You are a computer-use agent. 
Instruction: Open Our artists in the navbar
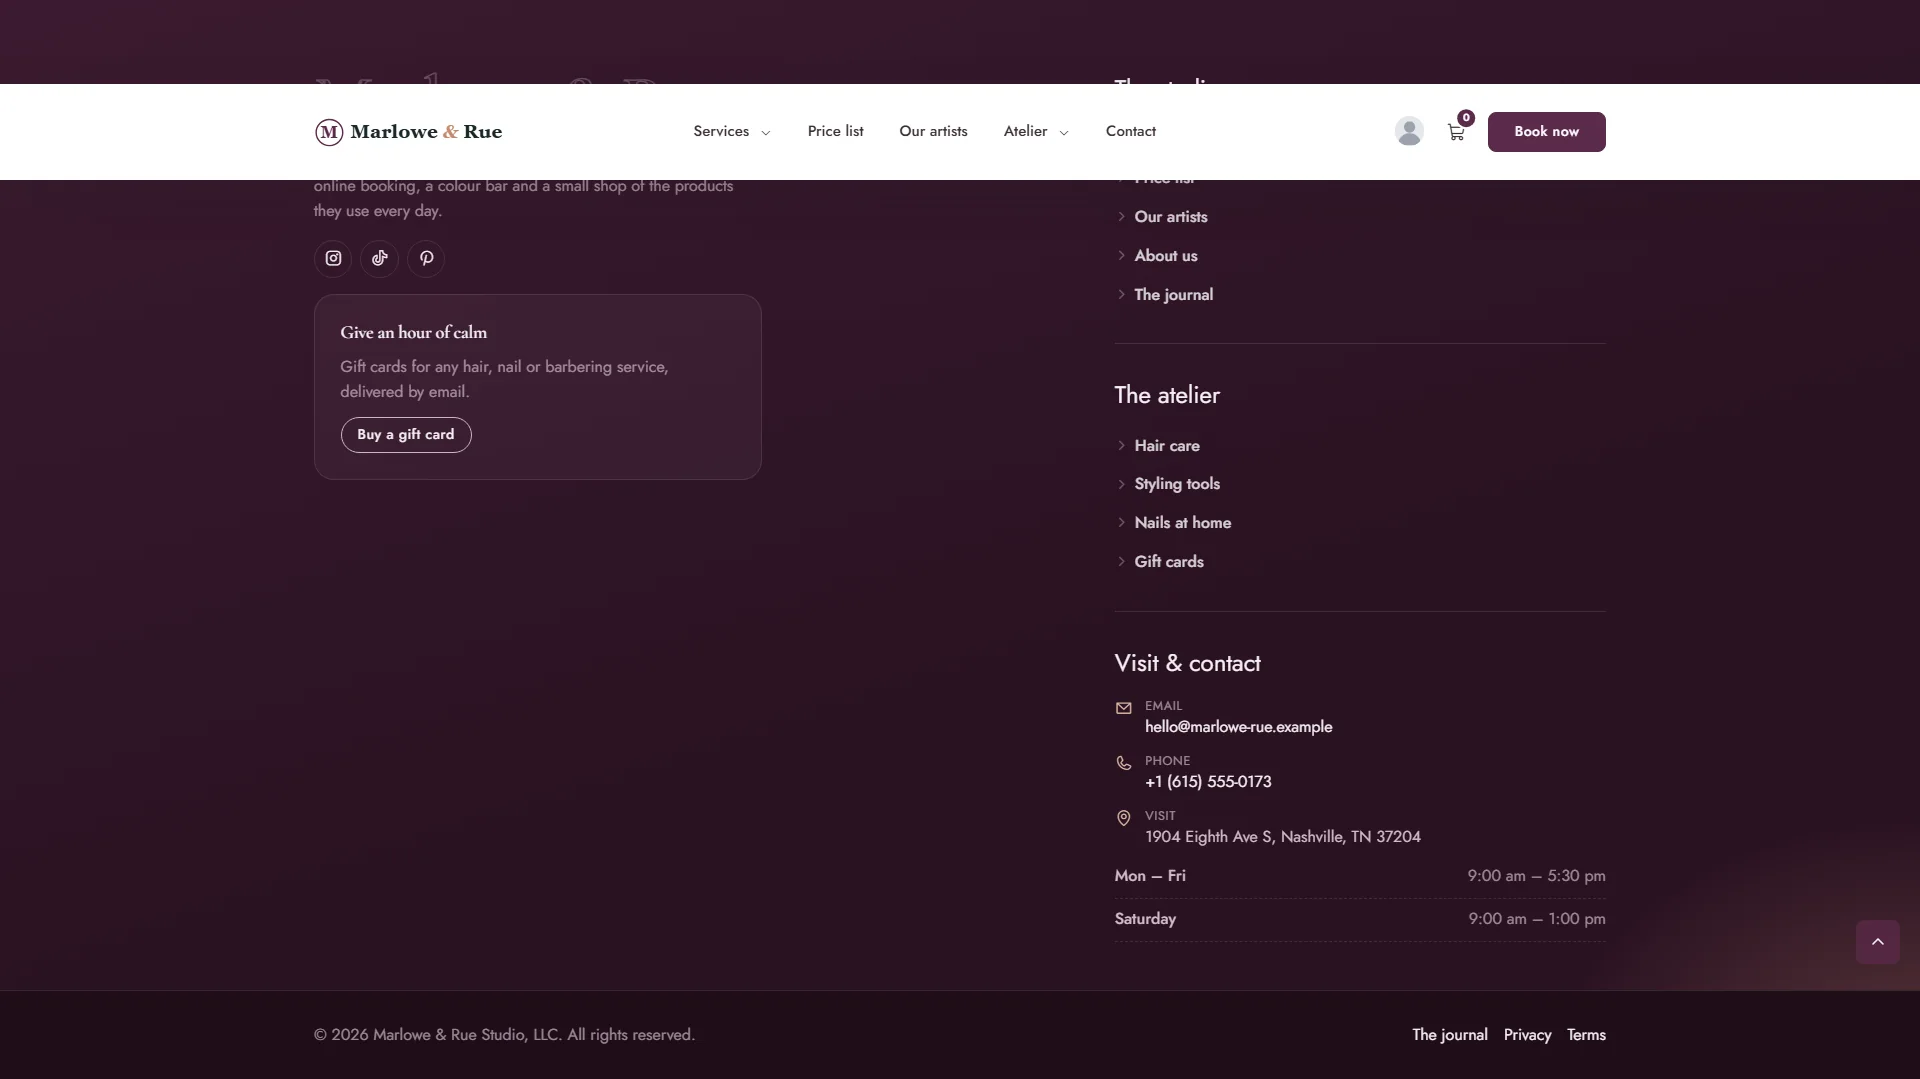coord(933,131)
